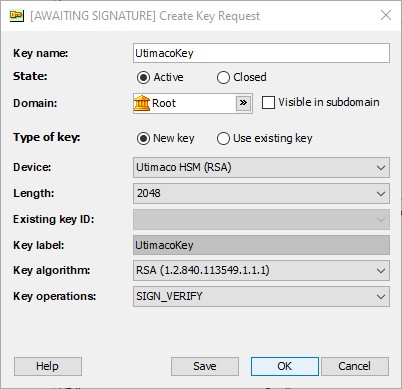Click the Cancel button

click(x=355, y=366)
